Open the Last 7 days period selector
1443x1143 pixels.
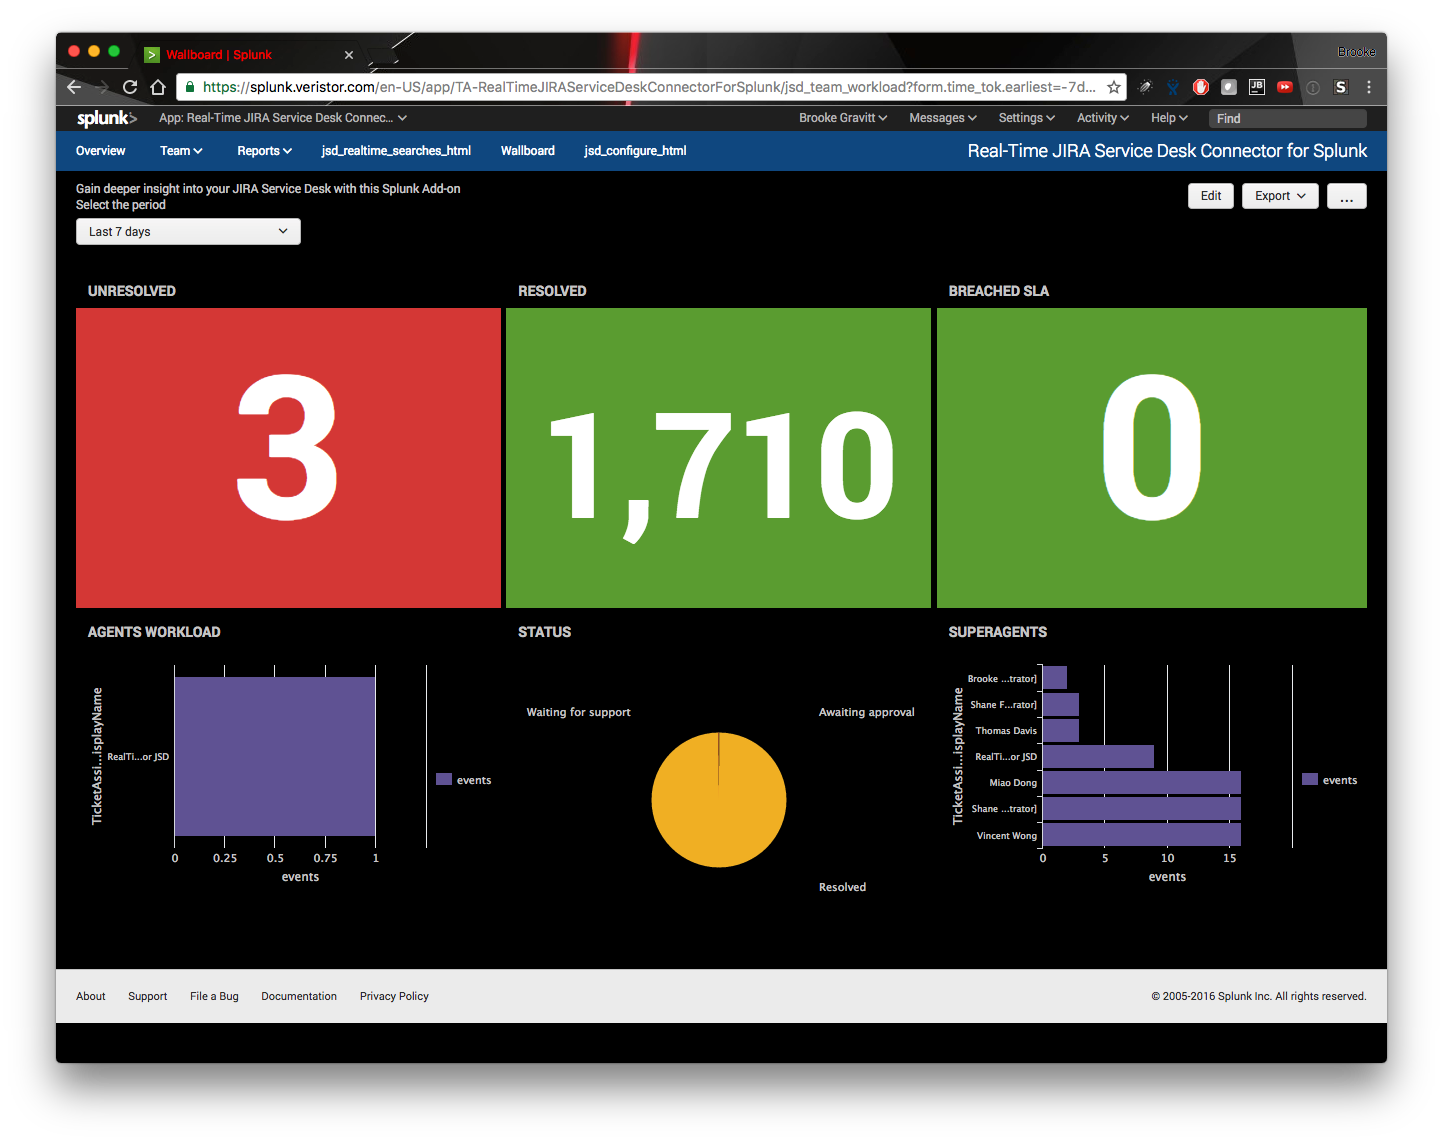click(x=188, y=232)
